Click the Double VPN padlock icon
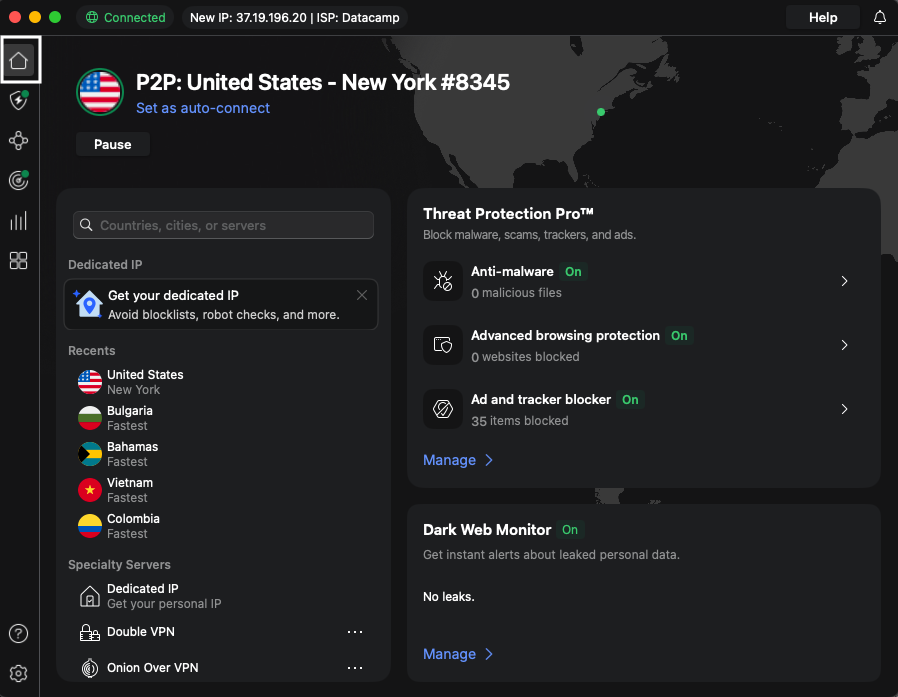This screenshot has width=898, height=697. point(90,632)
